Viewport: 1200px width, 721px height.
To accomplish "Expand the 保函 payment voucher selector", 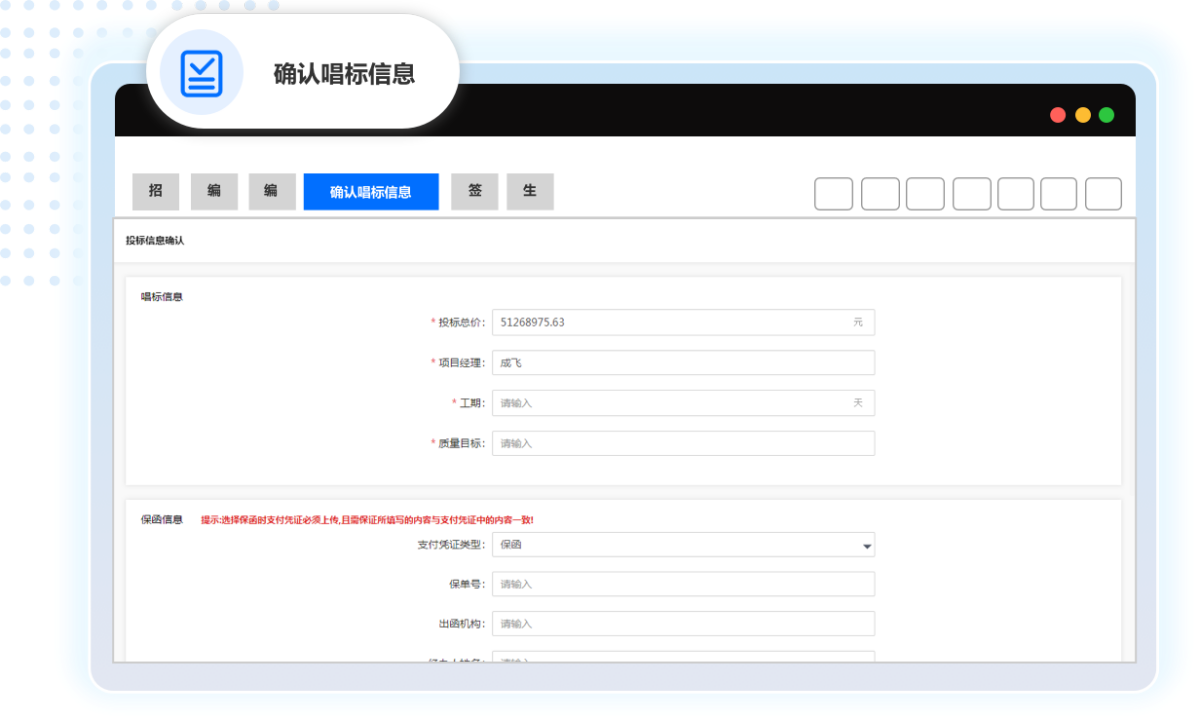I will tap(683, 545).
